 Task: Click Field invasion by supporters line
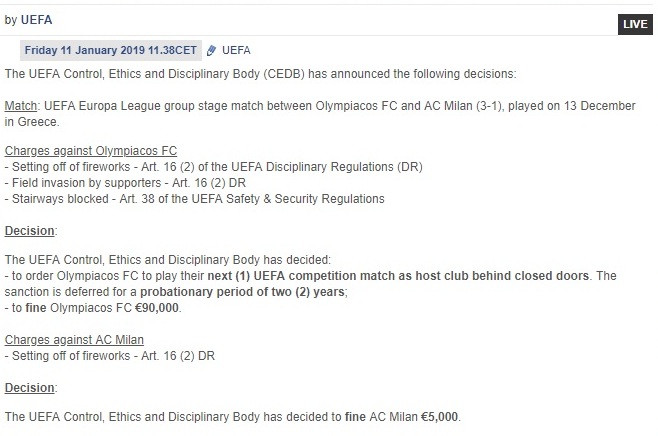click(x=125, y=183)
